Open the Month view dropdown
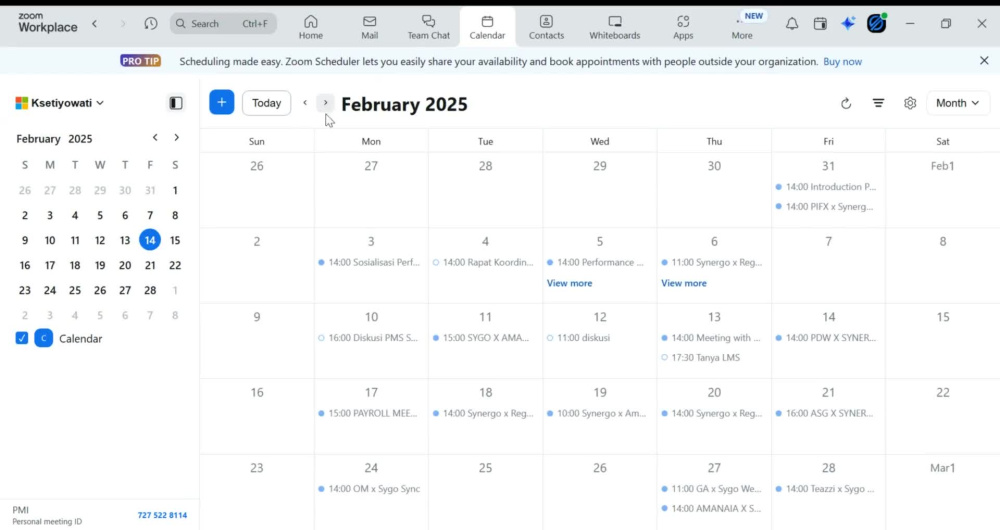This screenshot has width=1000, height=530. 957,103
